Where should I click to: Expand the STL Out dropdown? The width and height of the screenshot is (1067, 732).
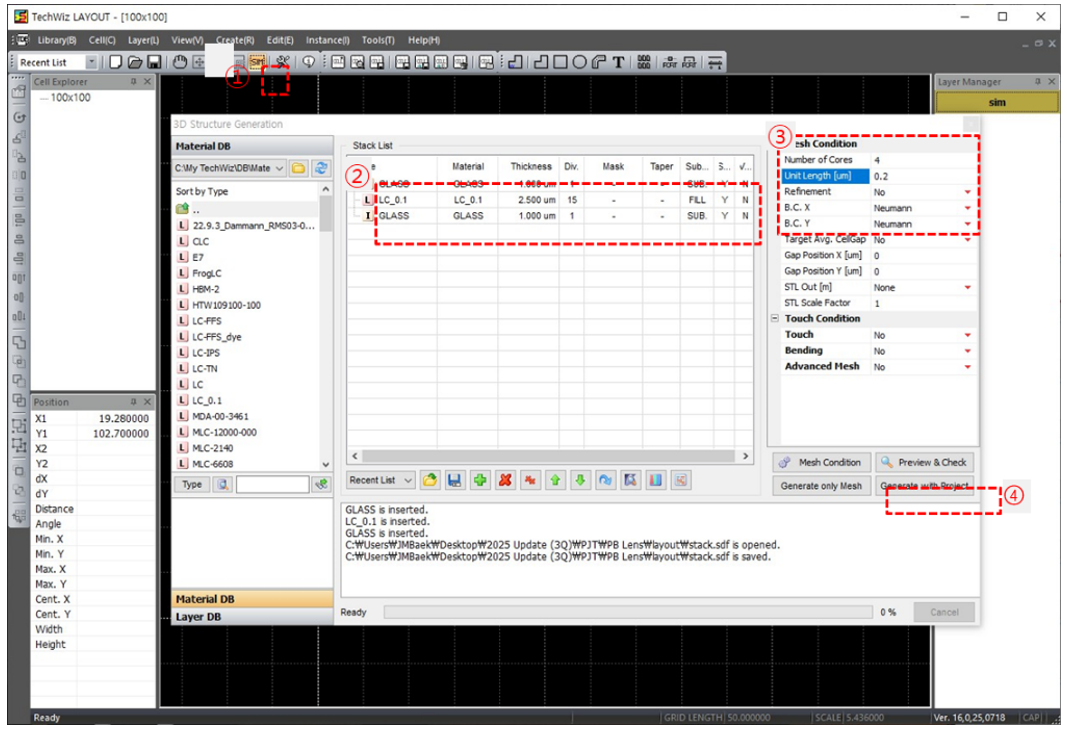point(967,288)
